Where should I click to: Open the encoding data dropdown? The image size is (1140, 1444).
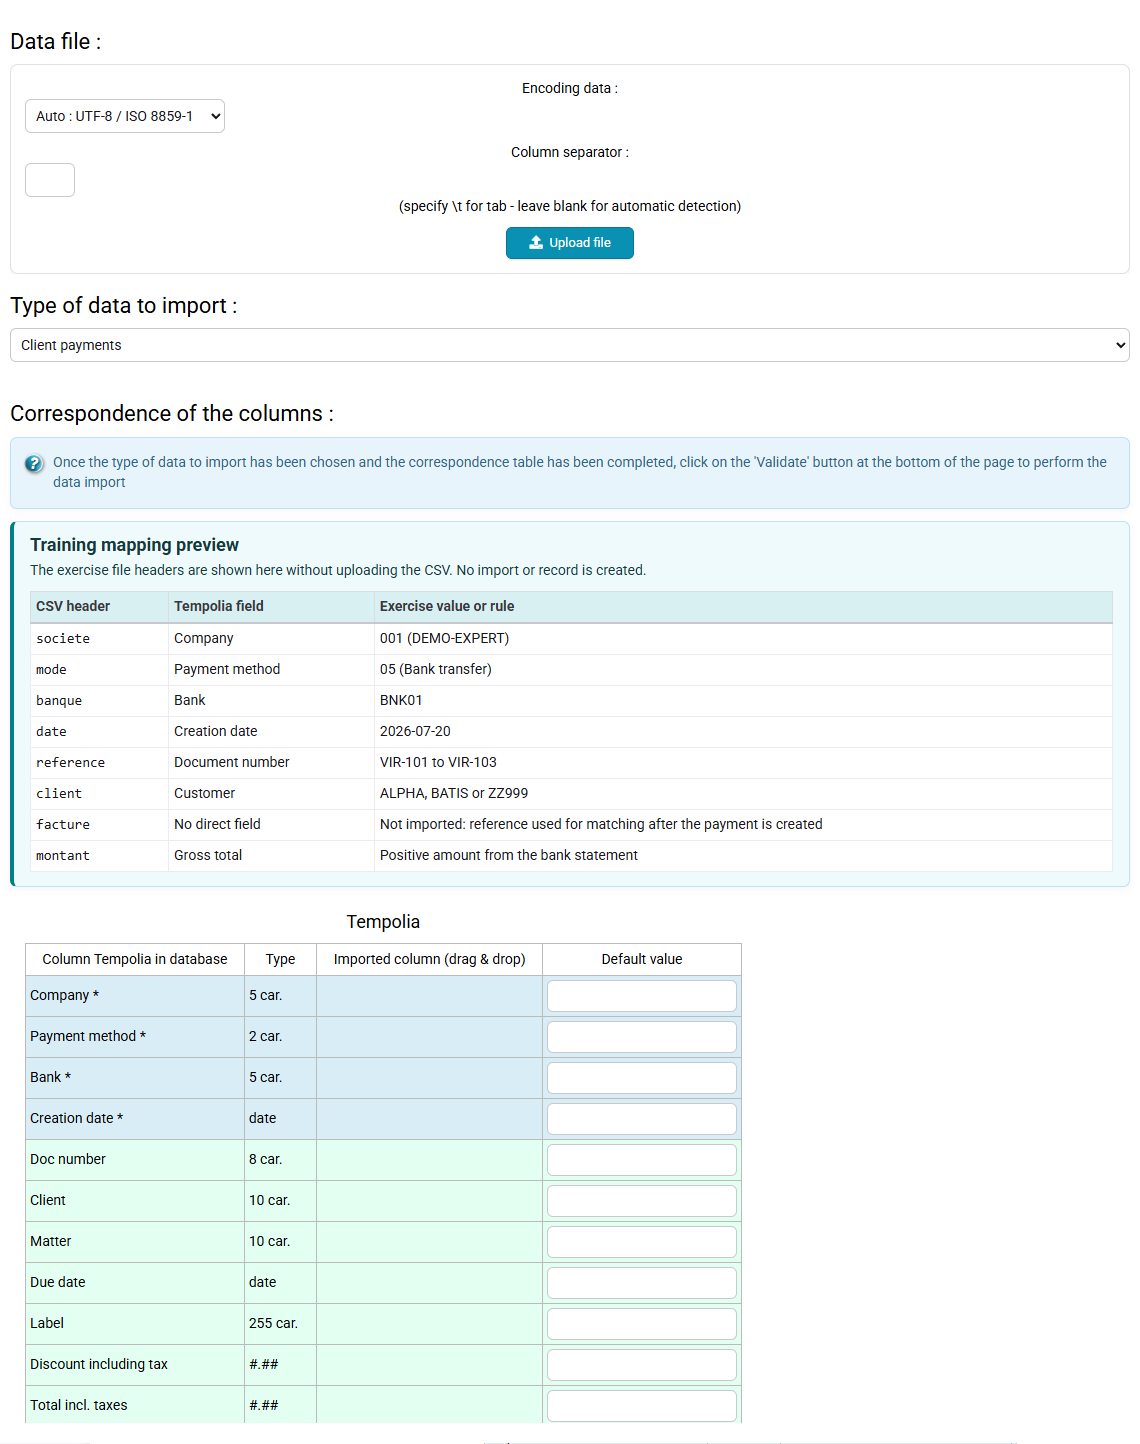[125, 116]
